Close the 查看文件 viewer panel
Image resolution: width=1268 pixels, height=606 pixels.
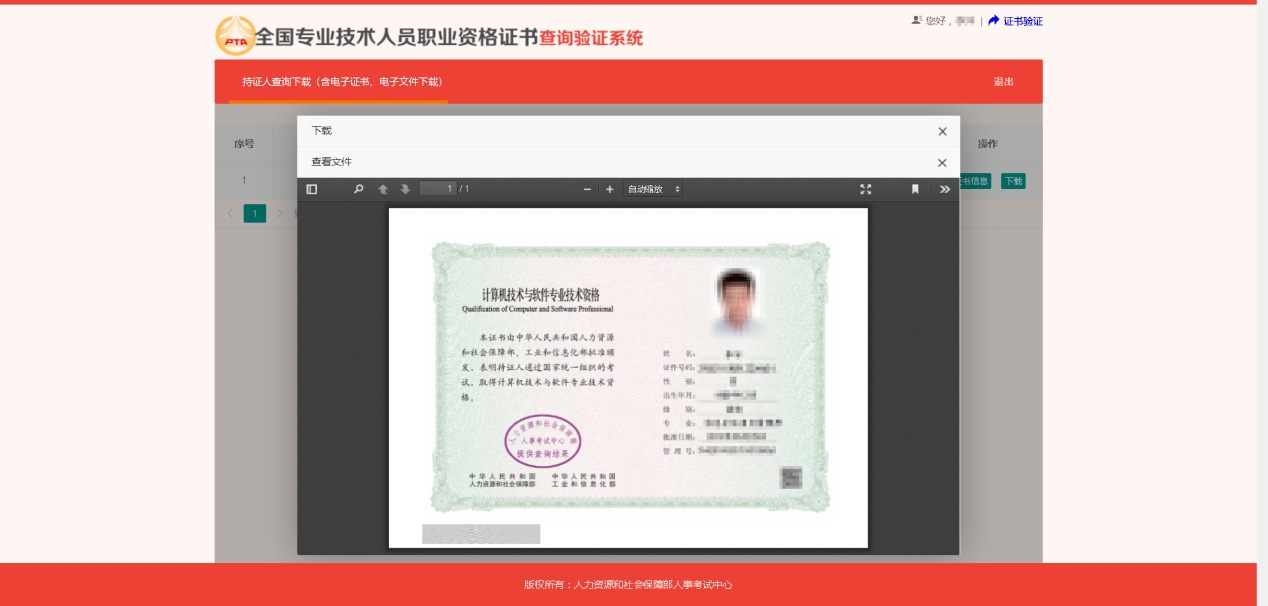coord(941,162)
